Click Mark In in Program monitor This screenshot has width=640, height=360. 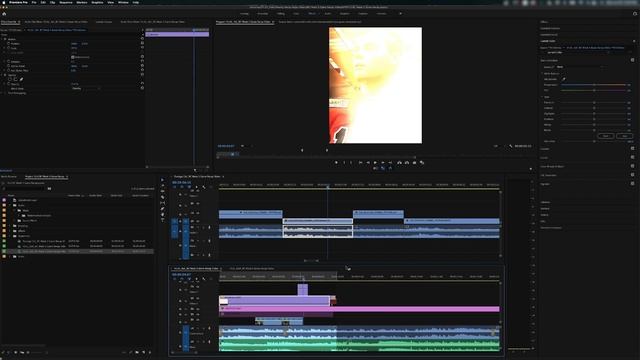click(344, 163)
